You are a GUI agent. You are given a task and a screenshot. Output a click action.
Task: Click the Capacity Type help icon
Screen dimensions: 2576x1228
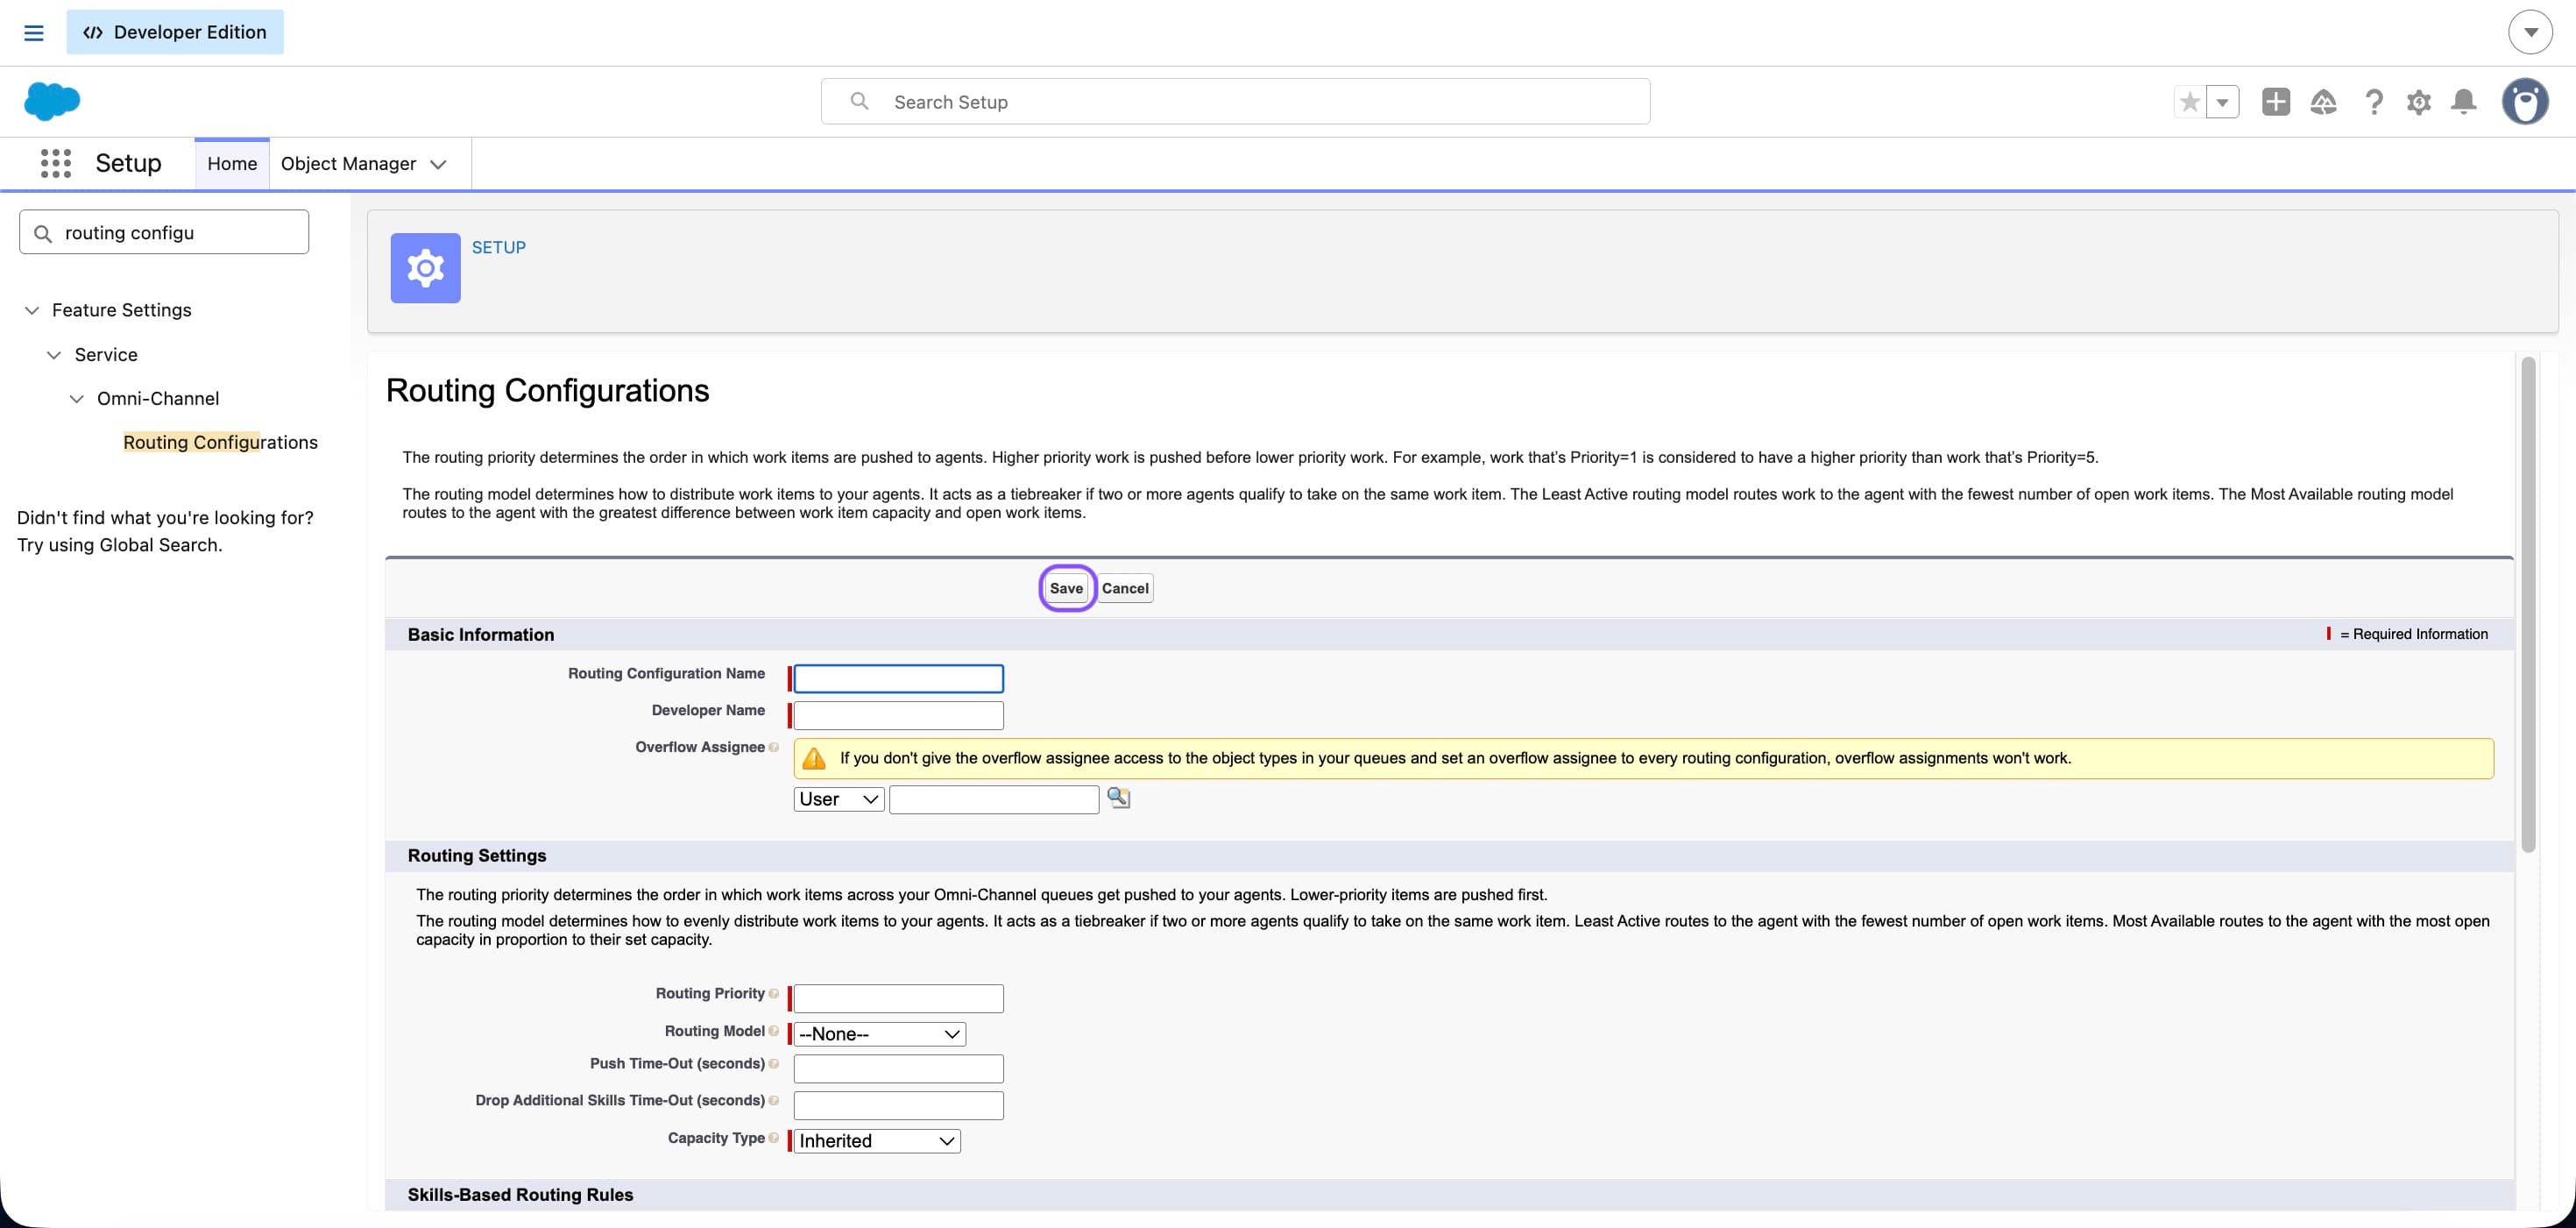(x=774, y=1138)
